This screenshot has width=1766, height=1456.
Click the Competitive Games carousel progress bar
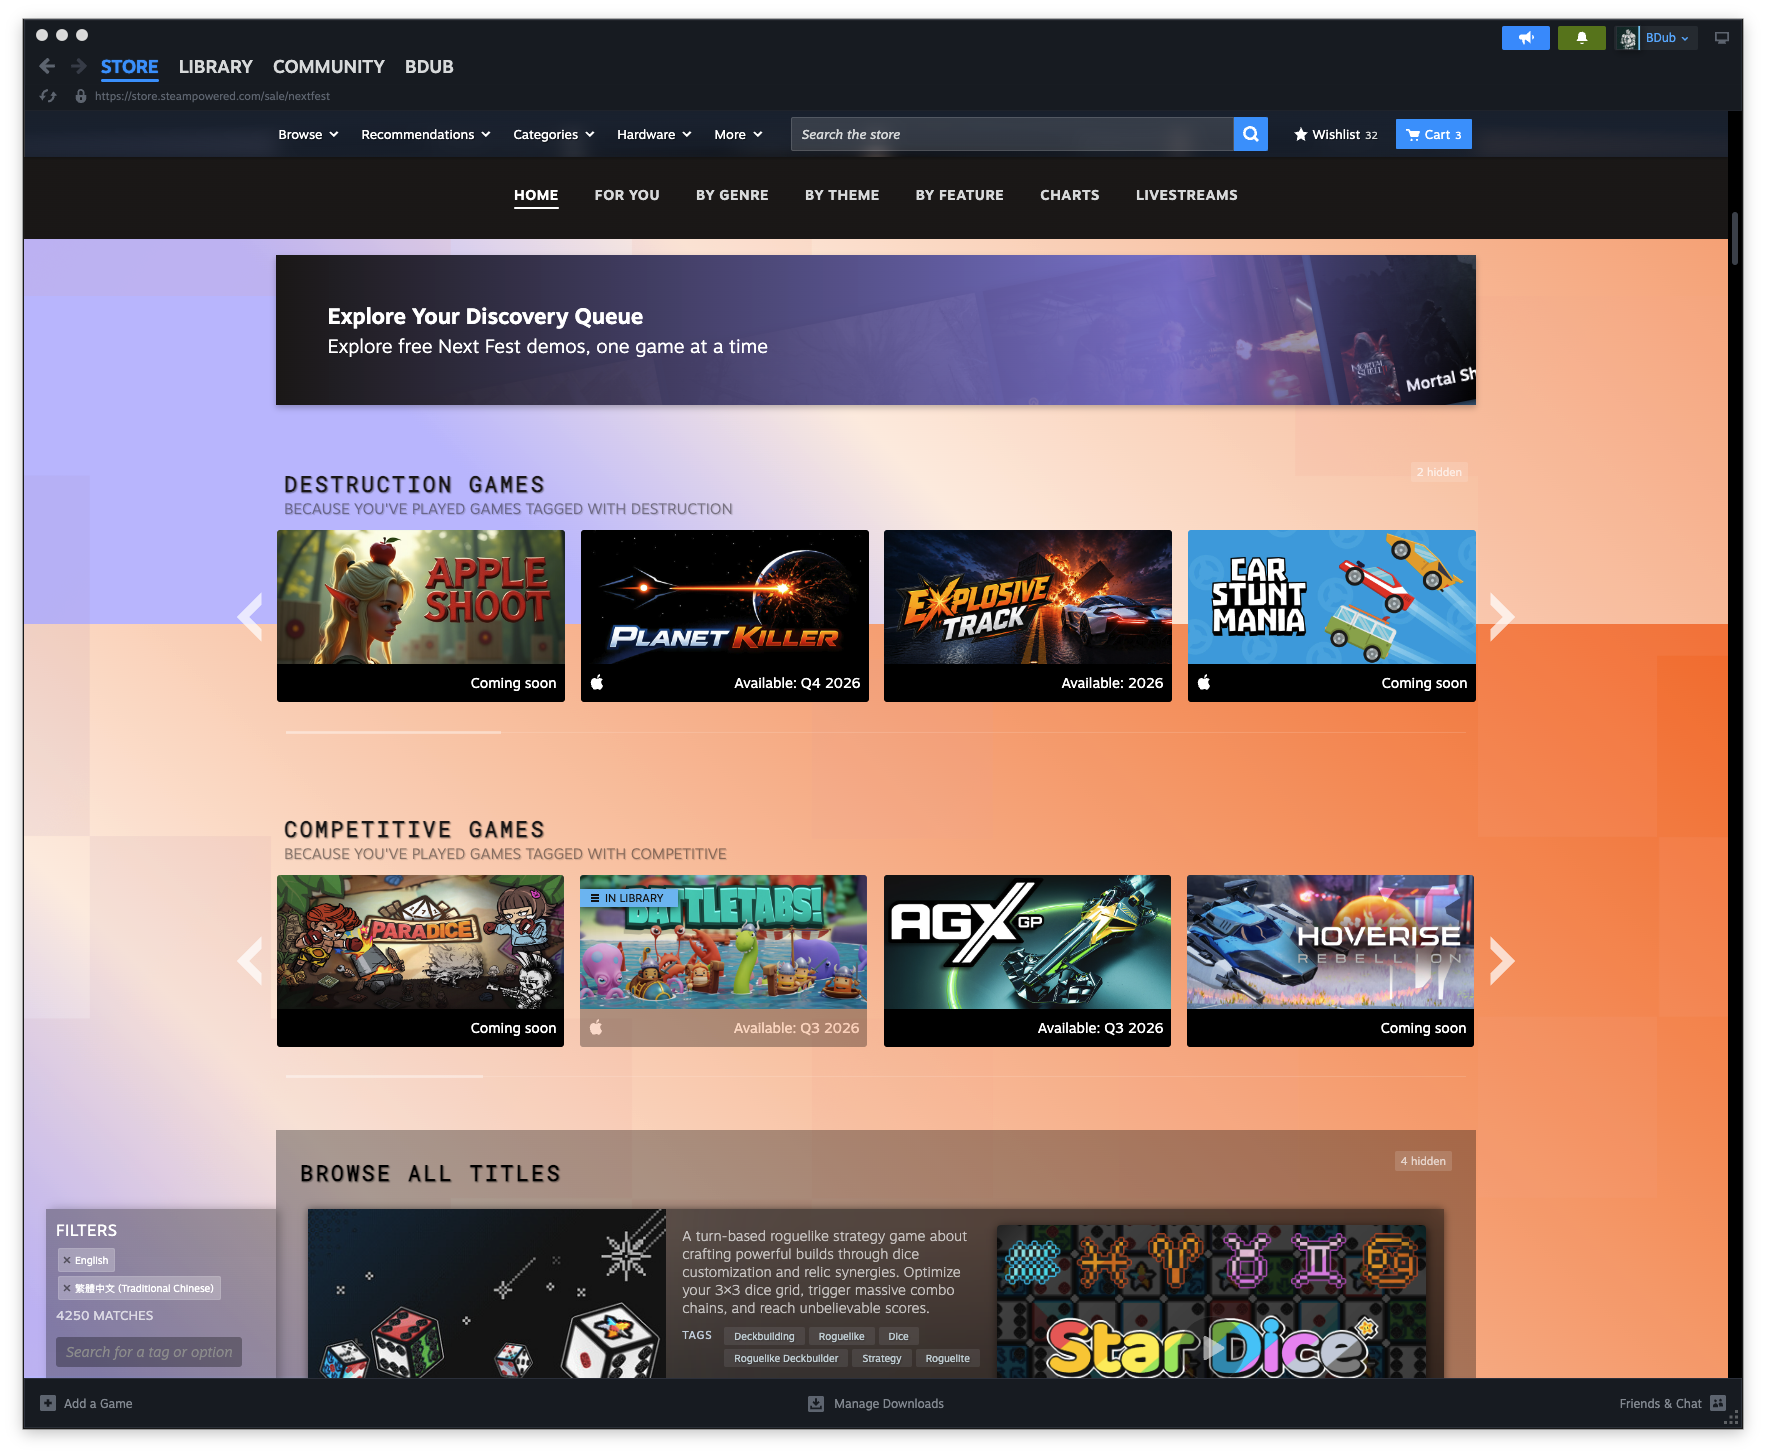[x=876, y=1076]
